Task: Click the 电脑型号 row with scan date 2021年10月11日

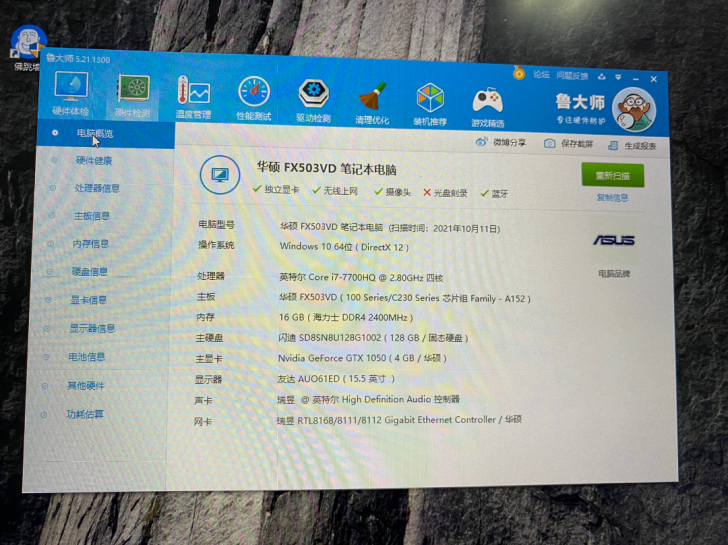Action: pyautogui.click(x=390, y=228)
